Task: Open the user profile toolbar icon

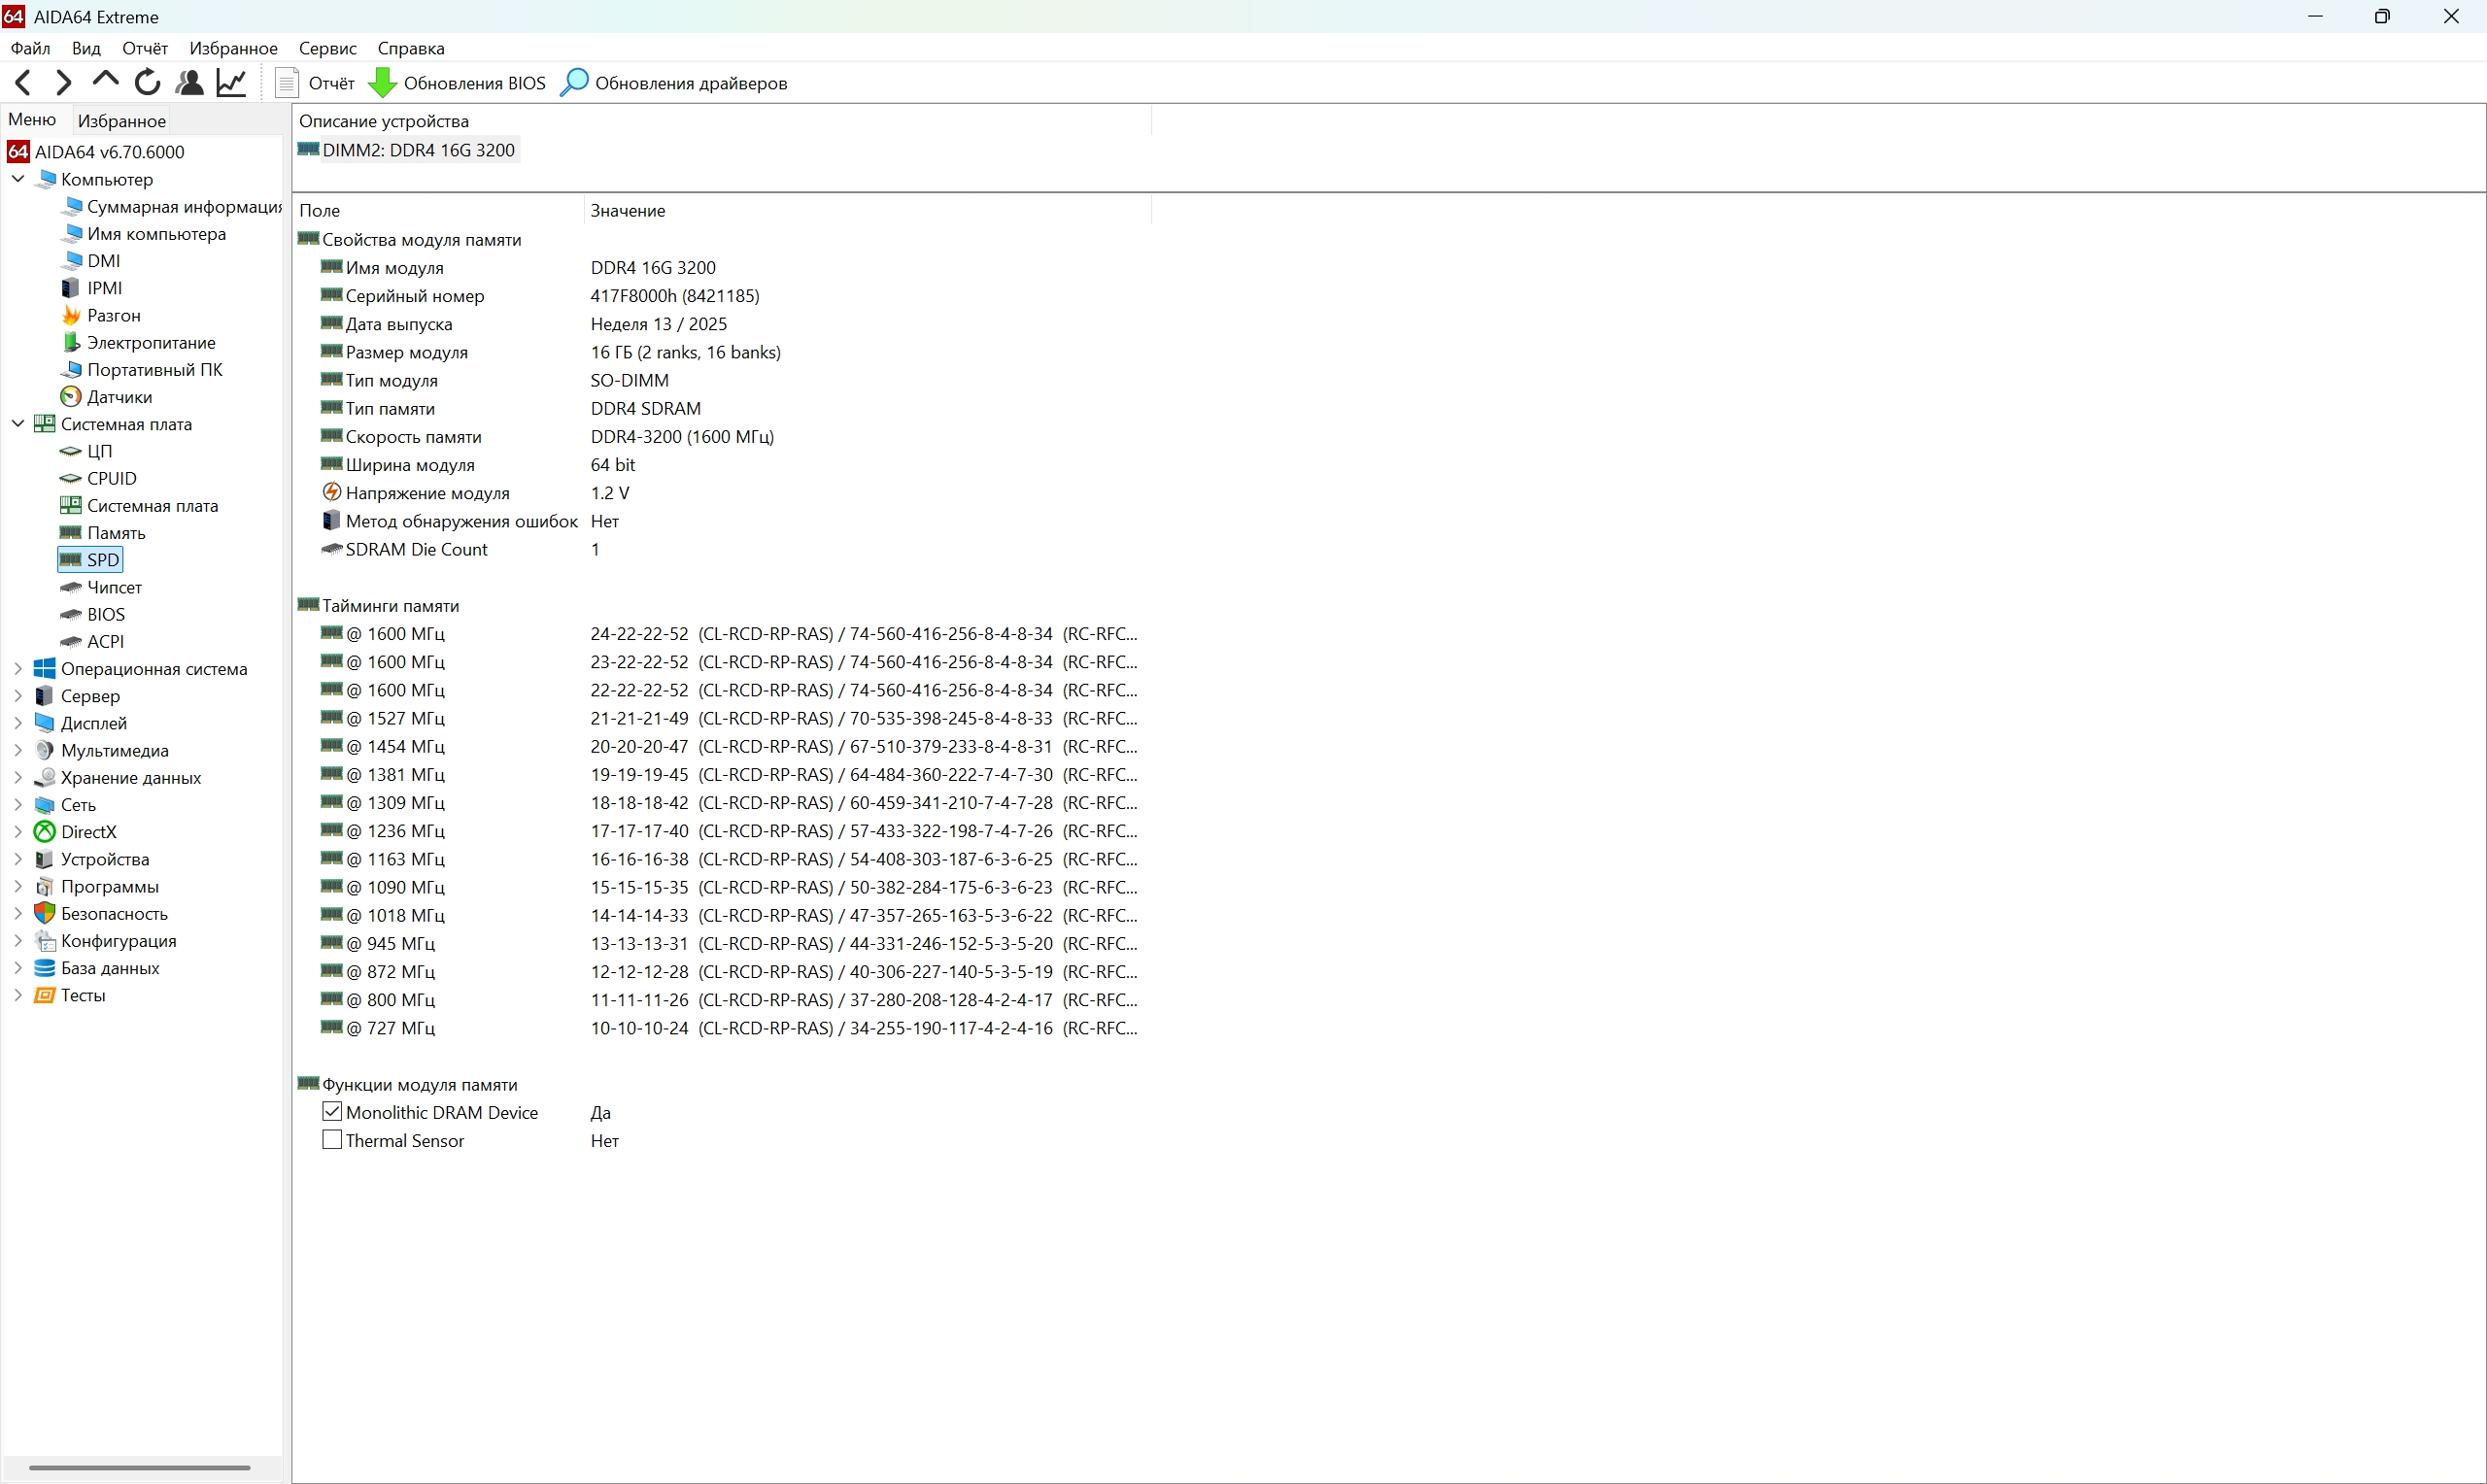Action: [189, 82]
